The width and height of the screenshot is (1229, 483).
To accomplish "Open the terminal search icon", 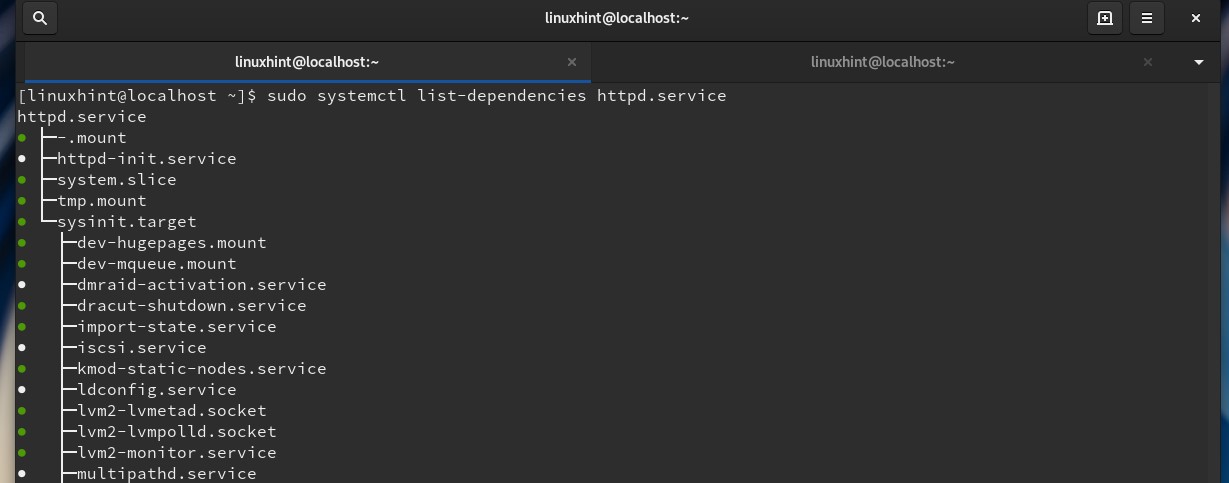I will (40, 18).
